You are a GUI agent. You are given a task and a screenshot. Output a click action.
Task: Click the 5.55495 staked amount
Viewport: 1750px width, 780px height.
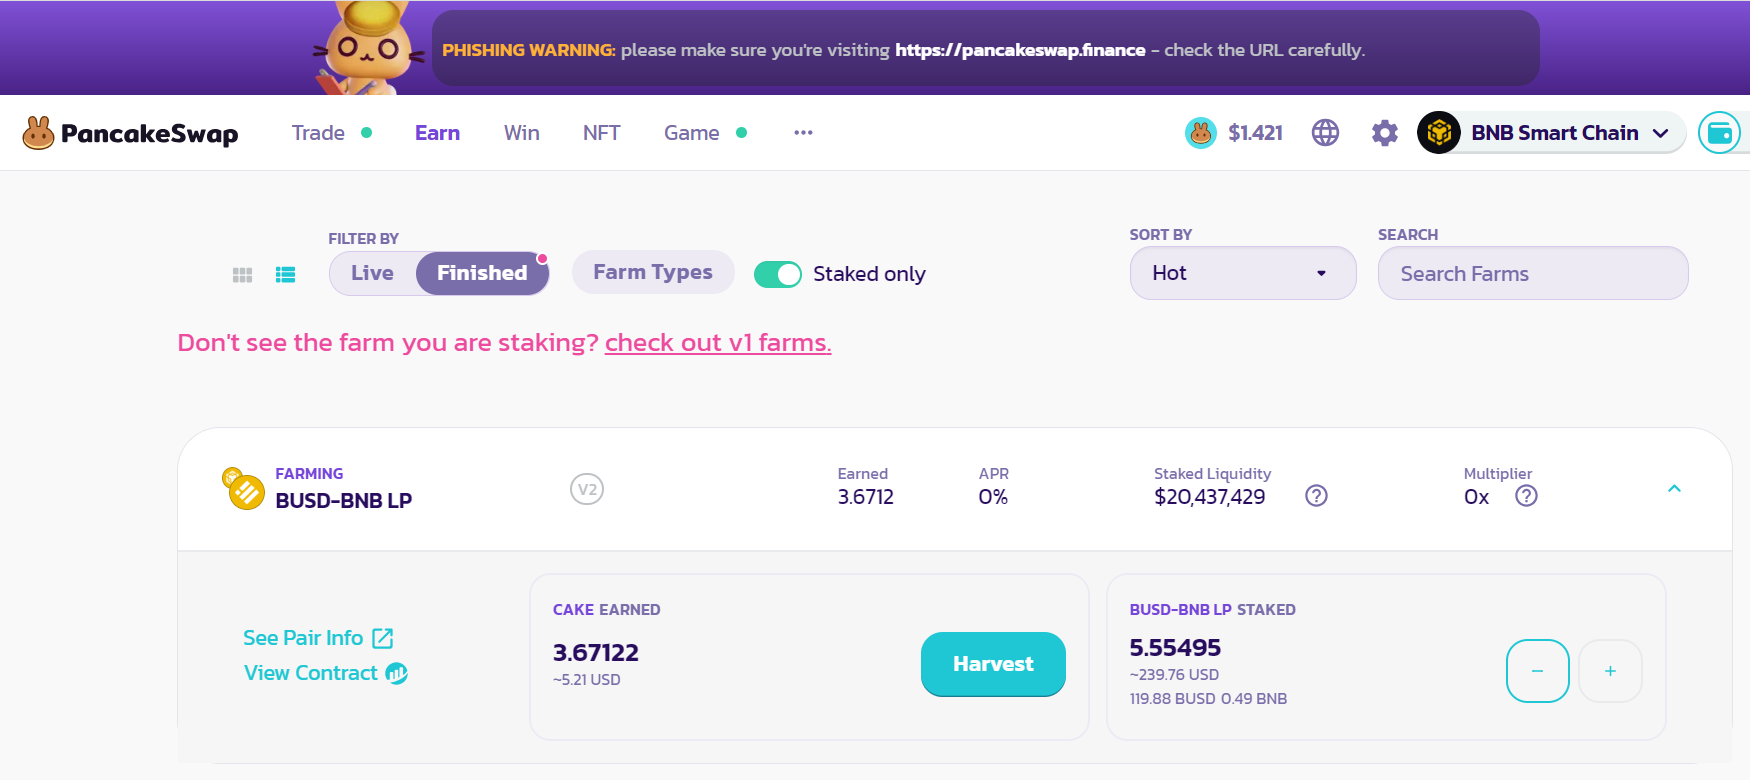(1175, 648)
